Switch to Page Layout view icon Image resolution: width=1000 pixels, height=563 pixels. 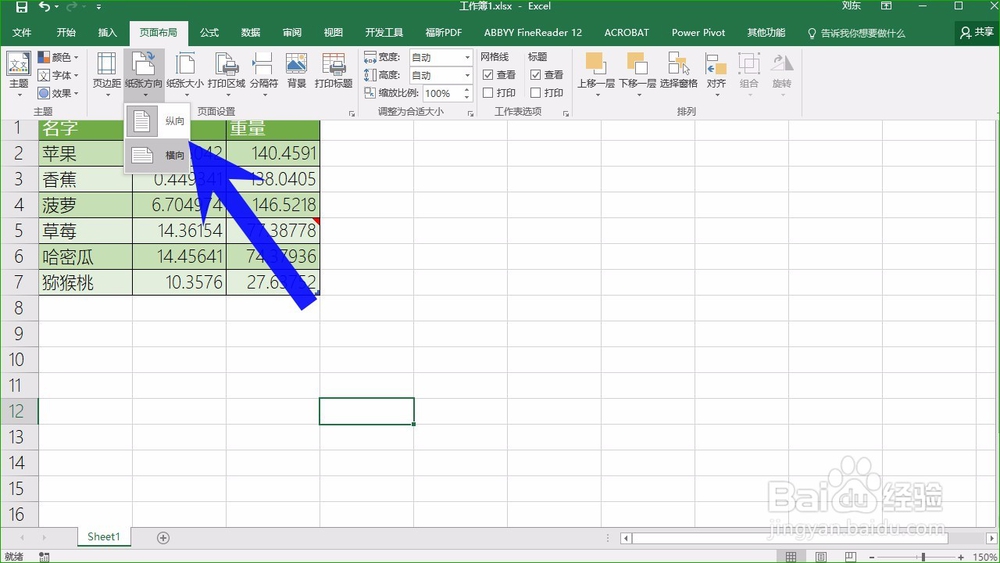click(821, 557)
